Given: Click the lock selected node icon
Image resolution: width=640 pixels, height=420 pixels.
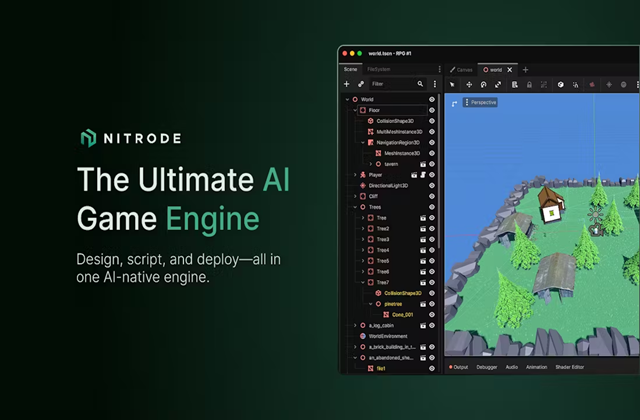Looking at the screenshot, I should coord(529,84).
